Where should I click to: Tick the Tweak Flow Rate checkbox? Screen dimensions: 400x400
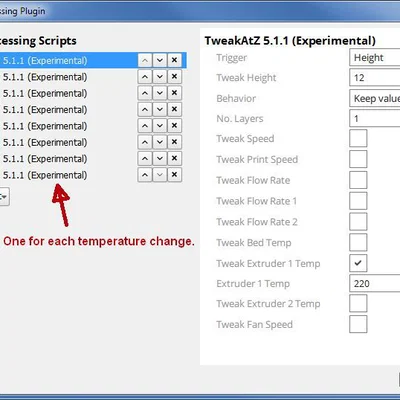tap(358, 180)
